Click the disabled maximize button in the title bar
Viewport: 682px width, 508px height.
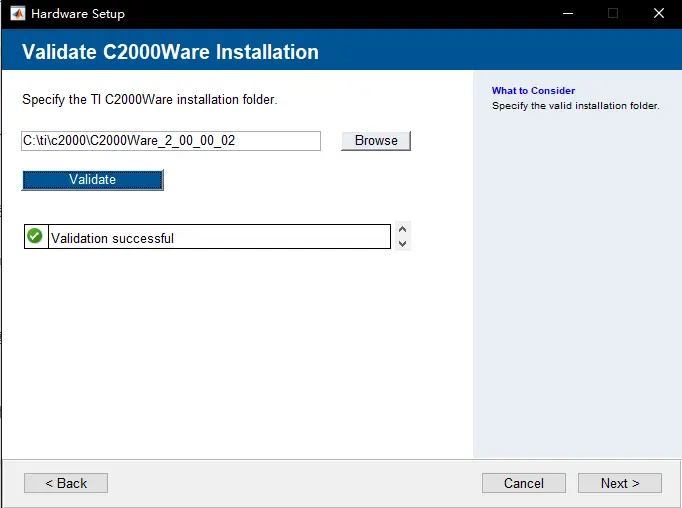click(613, 13)
